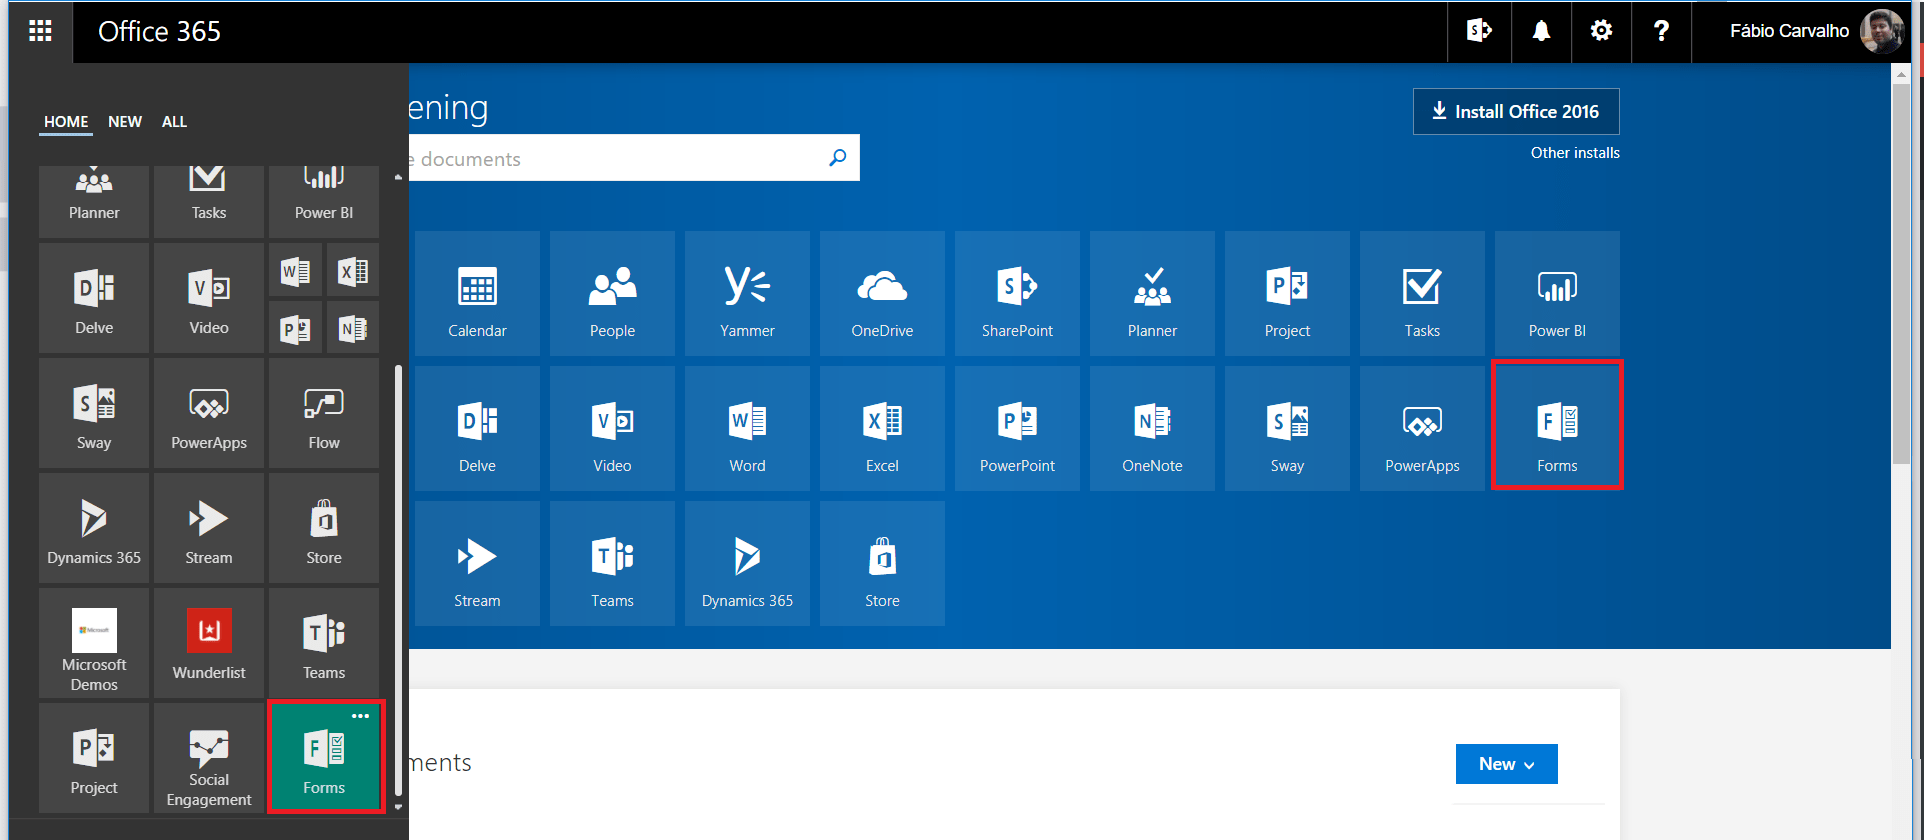Open Video tile in the app launcher
Screen dimensions: 1924x840
(x=209, y=298)
